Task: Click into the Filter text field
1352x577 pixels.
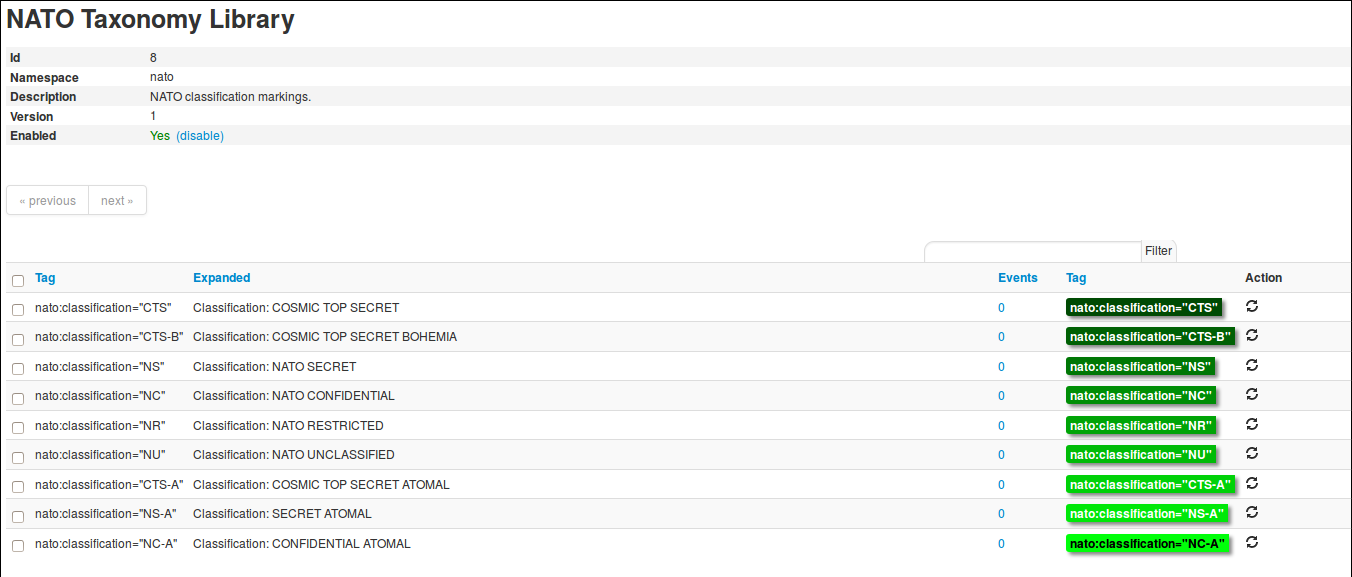Action: click(1032, 251)
